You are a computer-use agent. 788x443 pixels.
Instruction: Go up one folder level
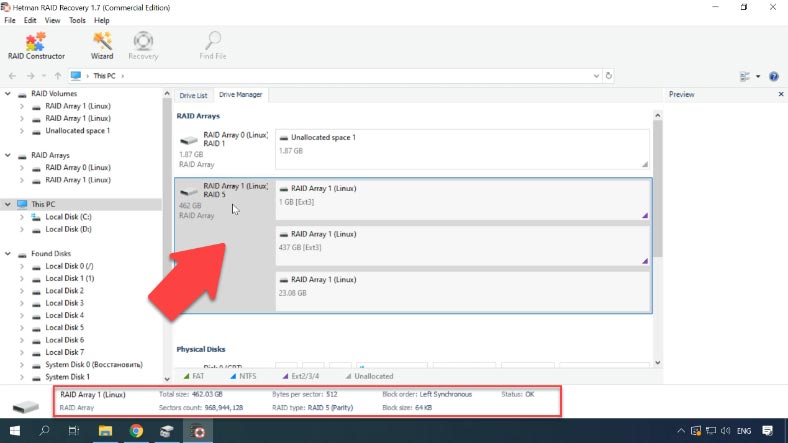point(58,76)
